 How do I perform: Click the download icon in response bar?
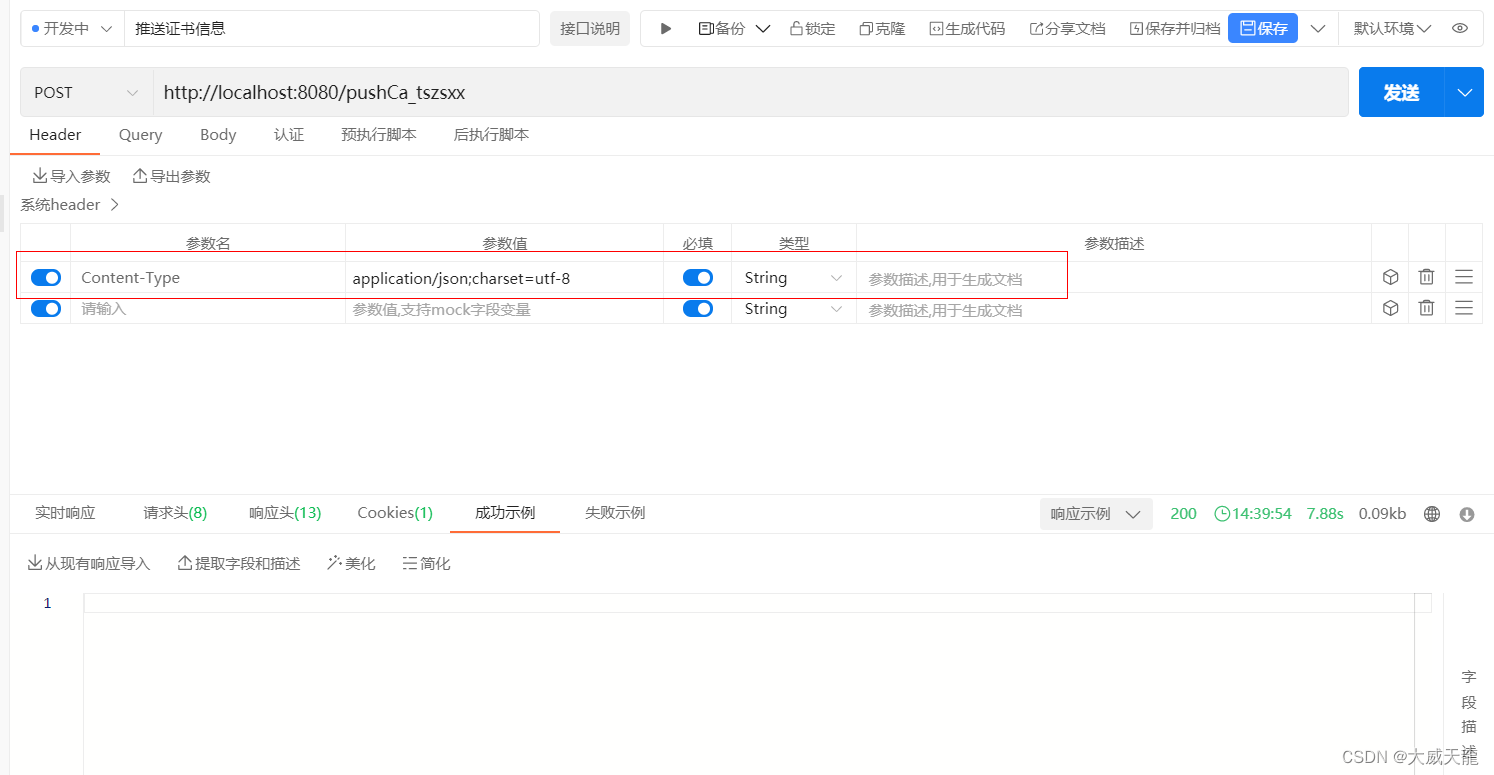click(x=1467, y=514)
